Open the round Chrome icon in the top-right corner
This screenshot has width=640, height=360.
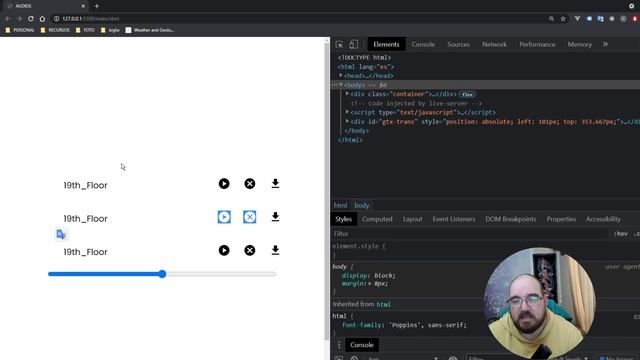pos(631,6)
